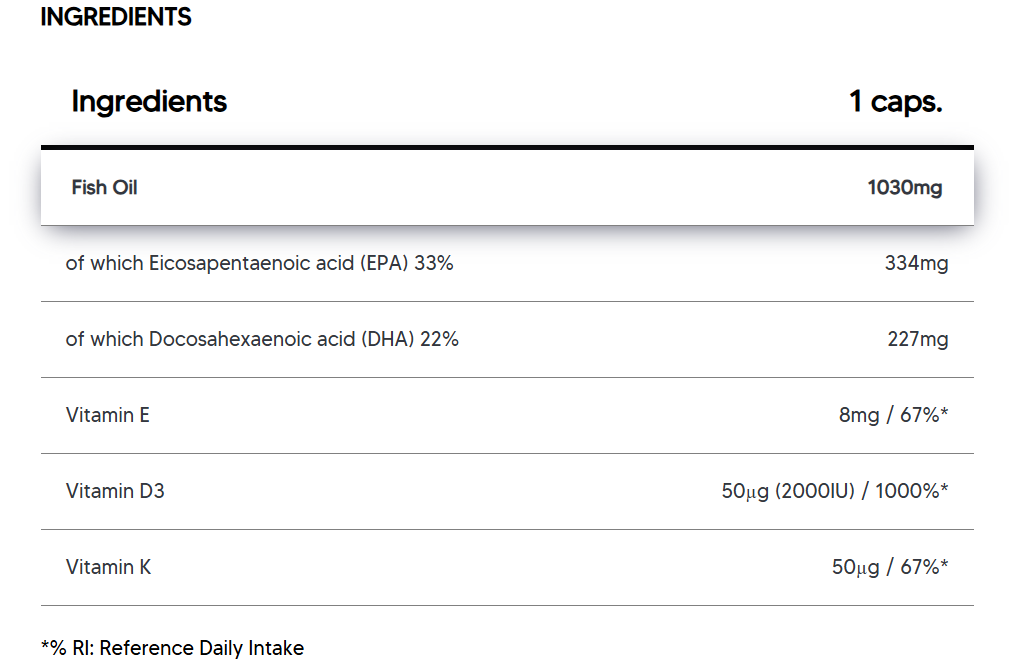Click the Ingredients column header

coord(149,102)
